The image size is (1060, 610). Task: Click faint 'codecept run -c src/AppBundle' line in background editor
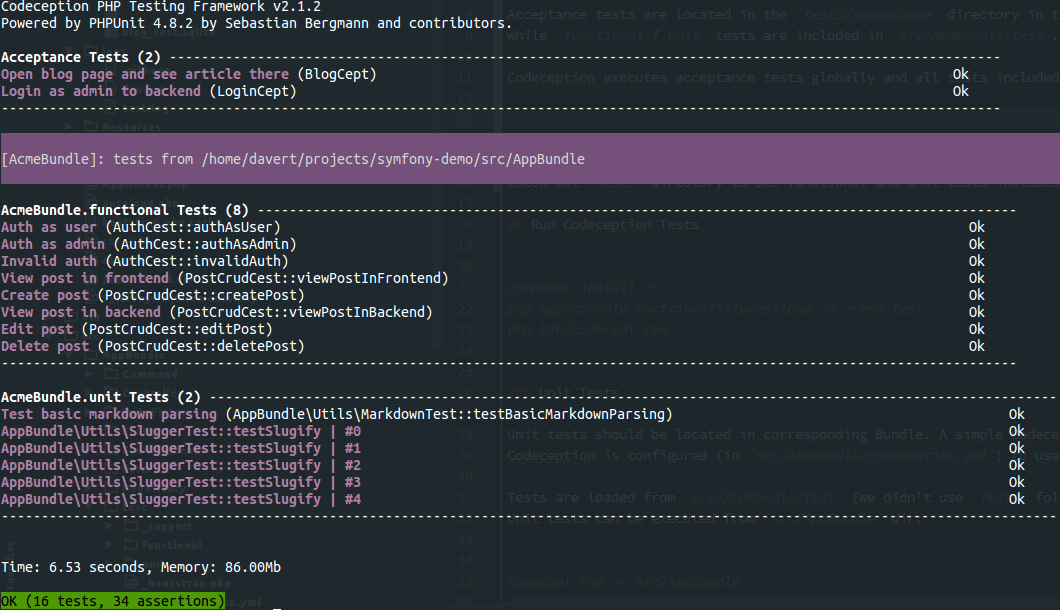coord(623,582)
